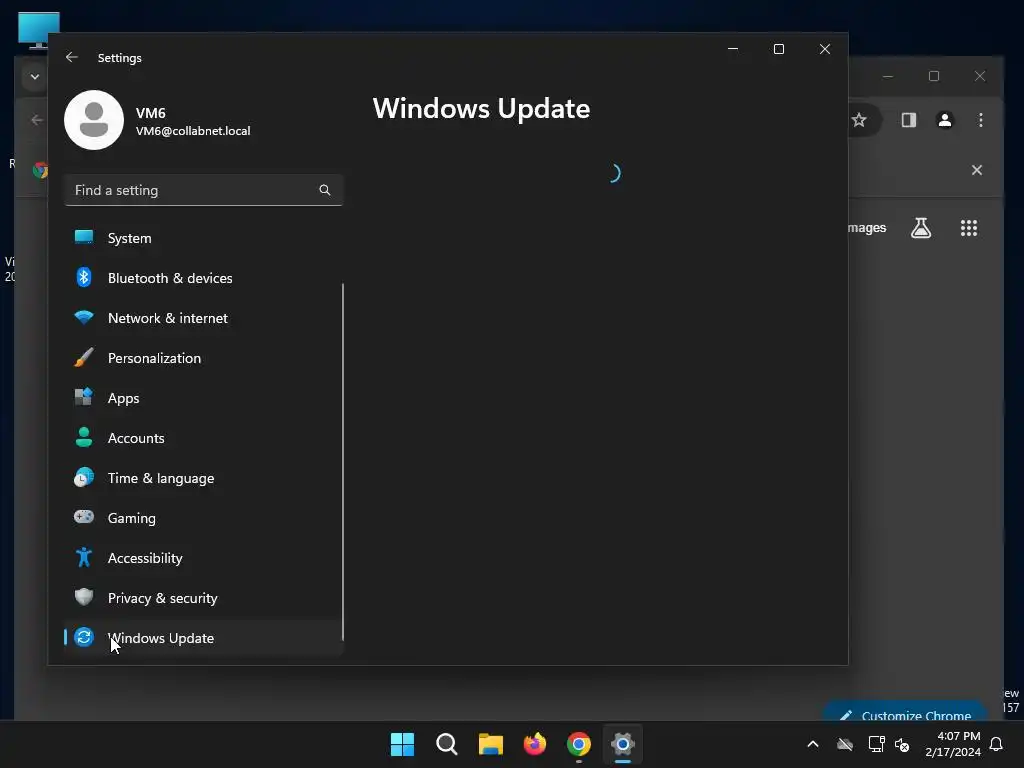Click the Settings sidebar scrollbar

point(343,462)
